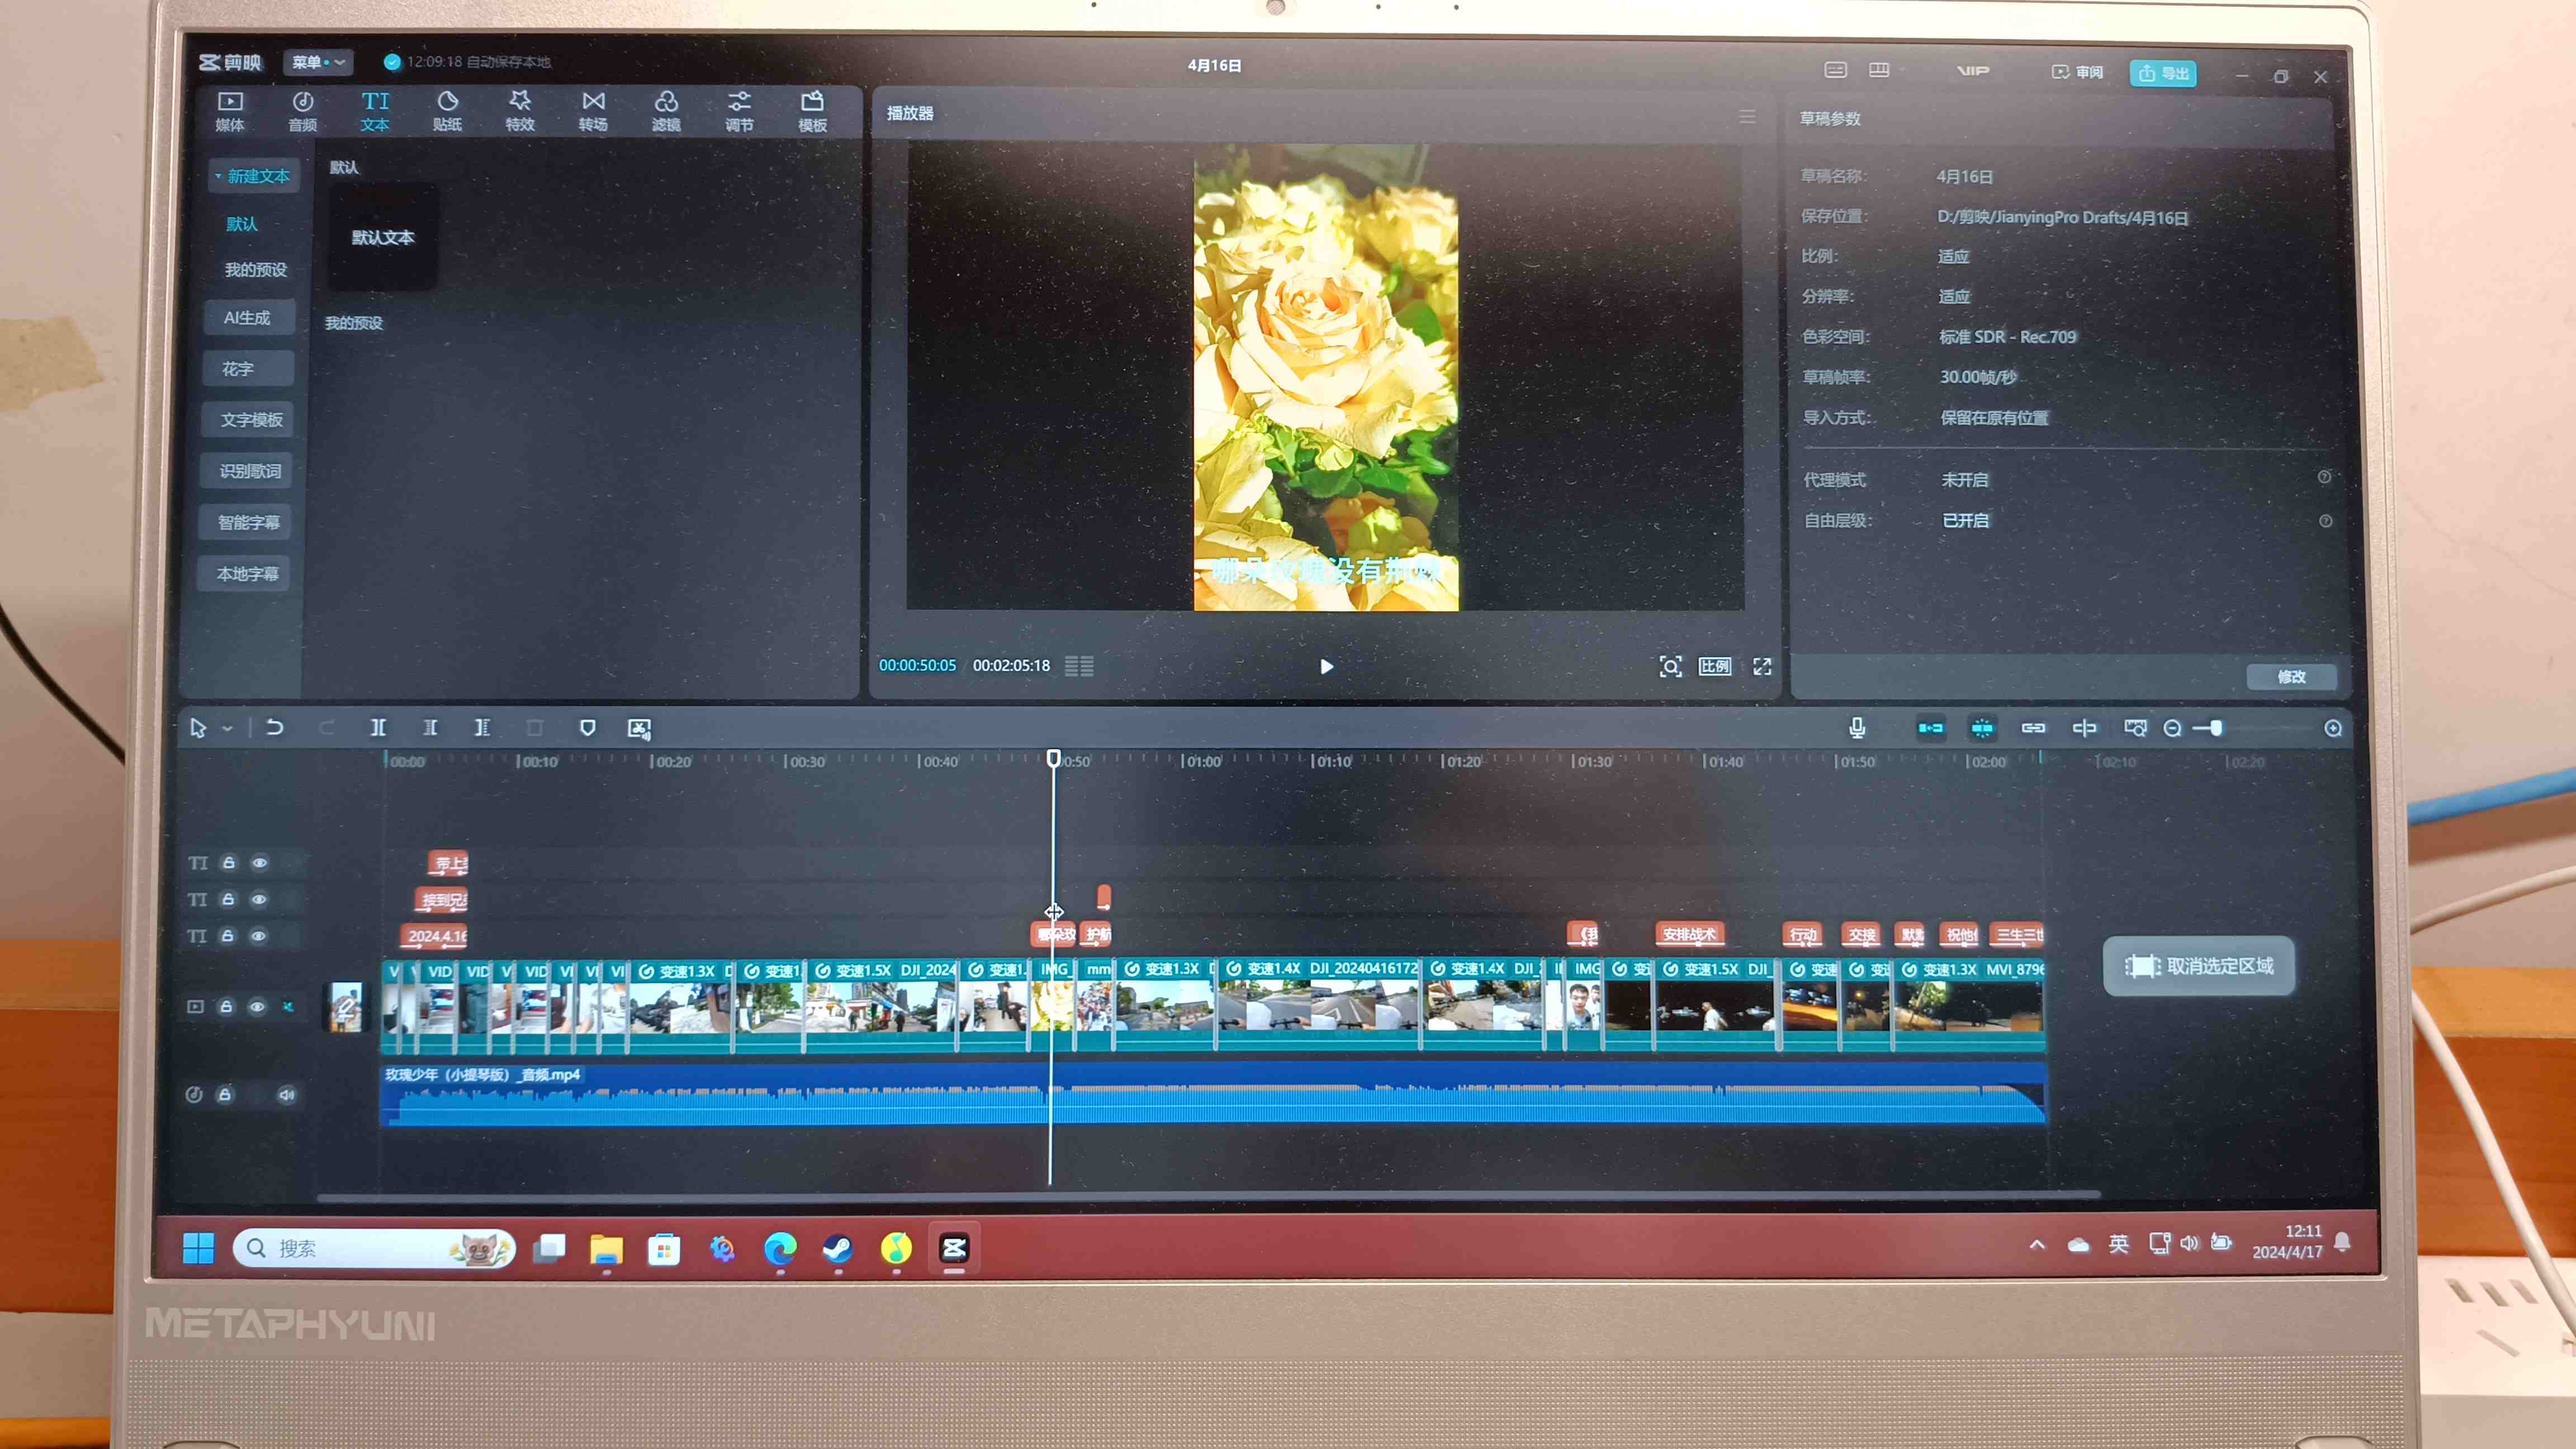This screenshot has width=2576, height=1449.
Task: Open the player panel hamburger menu
Action: pos(1747,117)
